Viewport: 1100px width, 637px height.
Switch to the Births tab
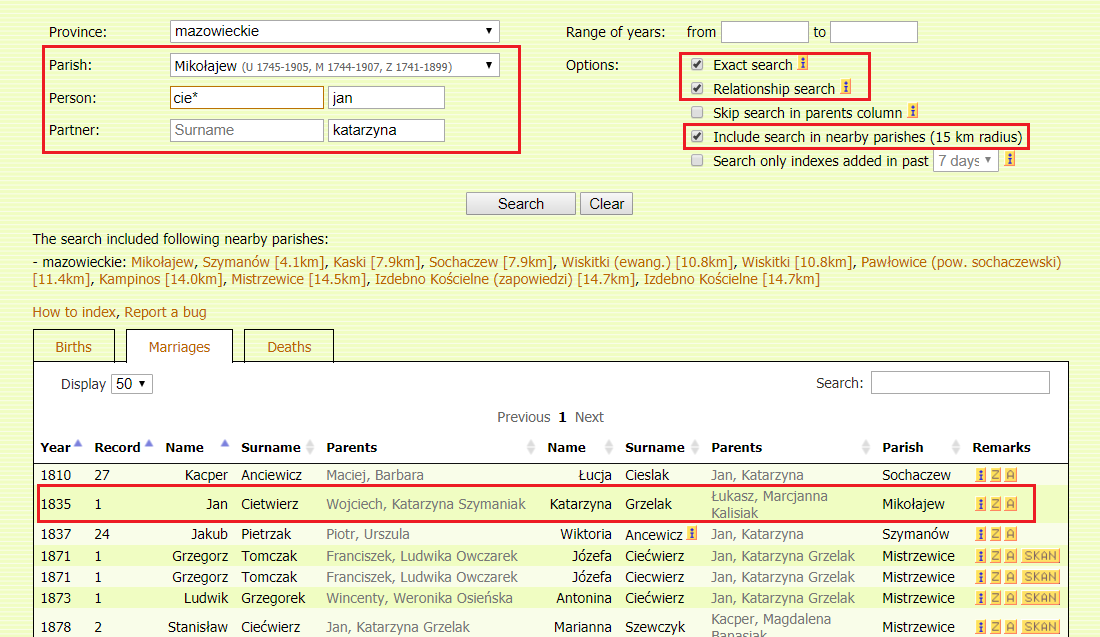73,347
